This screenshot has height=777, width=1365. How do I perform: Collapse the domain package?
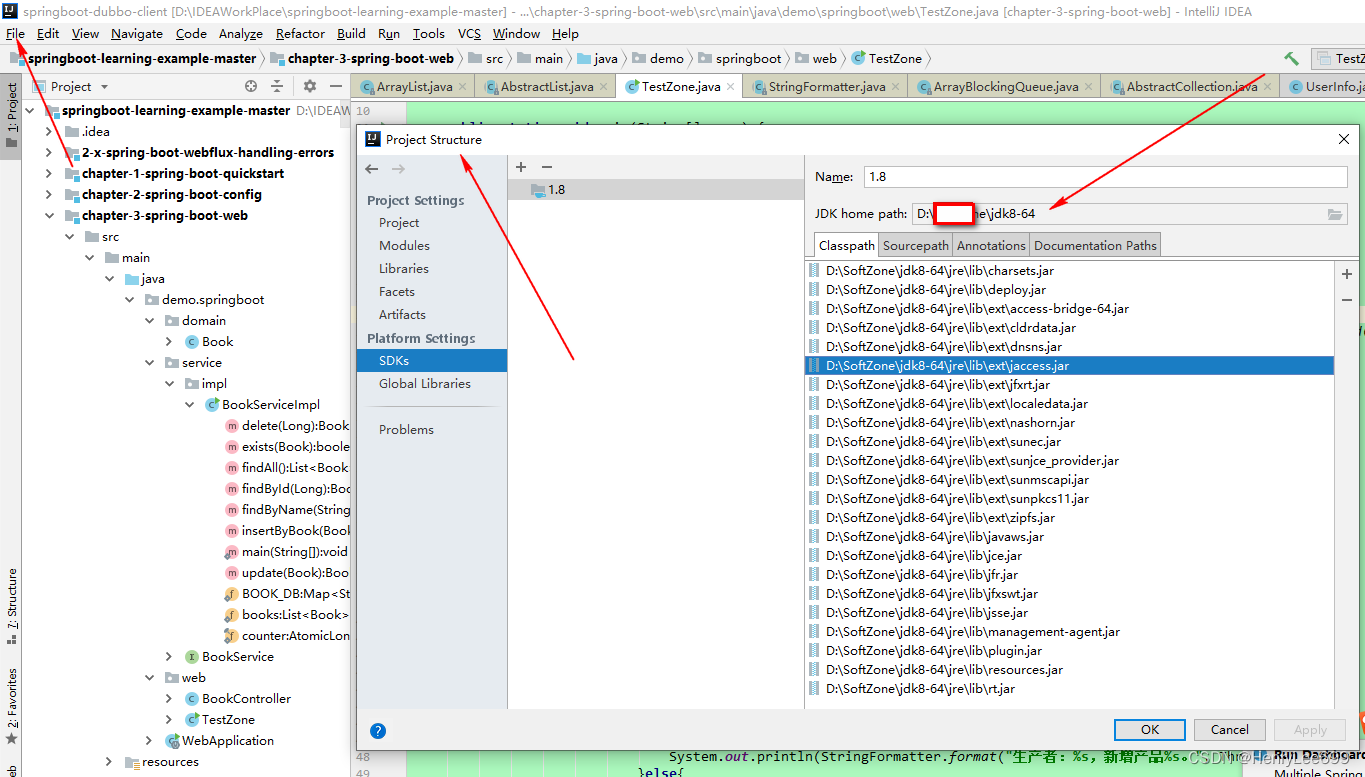(149, 321)
